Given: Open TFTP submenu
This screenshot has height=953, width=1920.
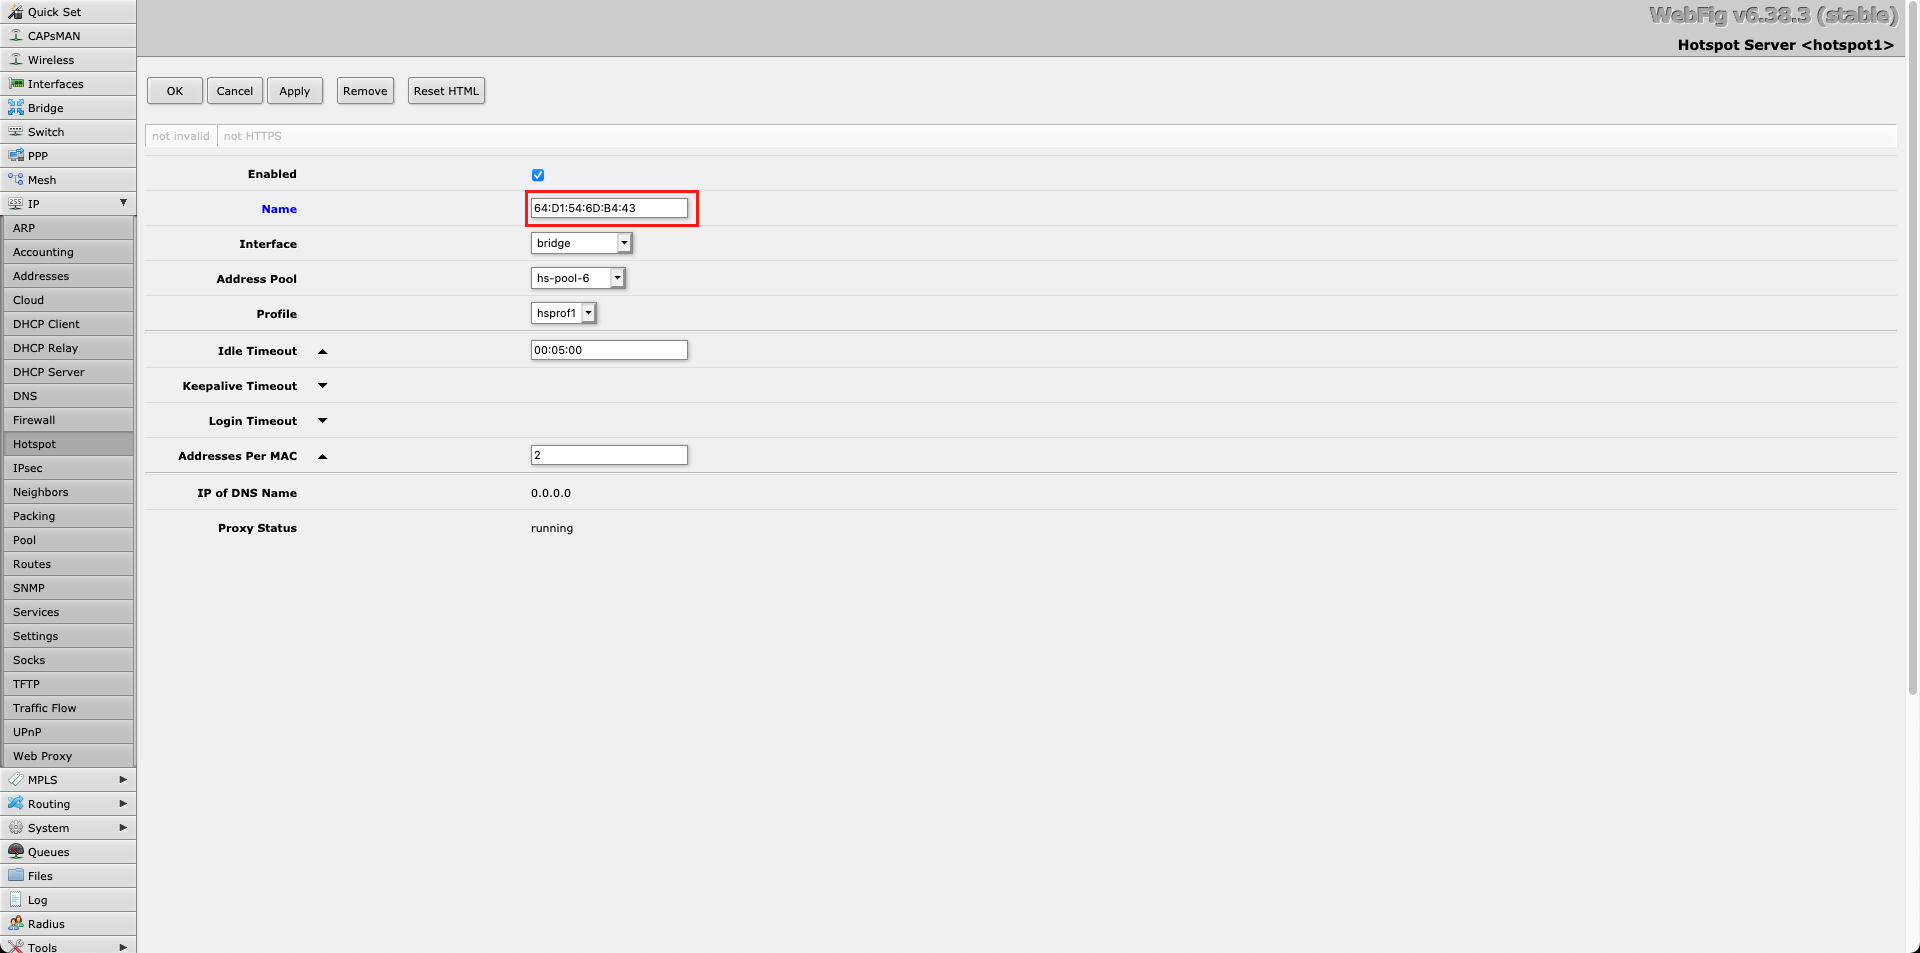Looking at the screenshot, I should click(69, 684).
